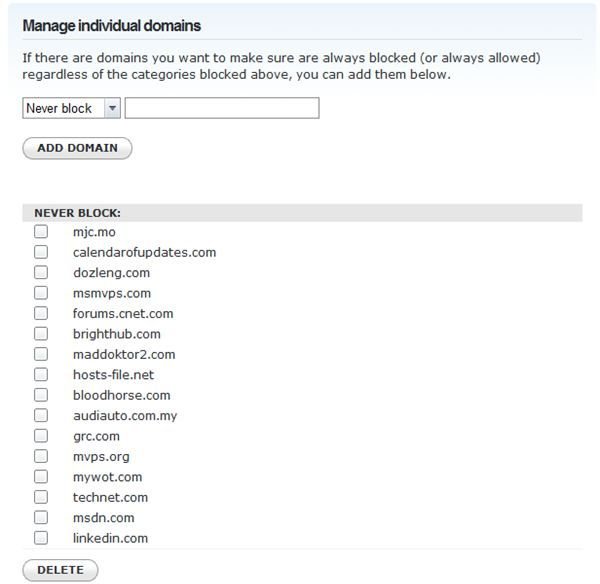Check the box for mjc.mo

coord(41,232)
